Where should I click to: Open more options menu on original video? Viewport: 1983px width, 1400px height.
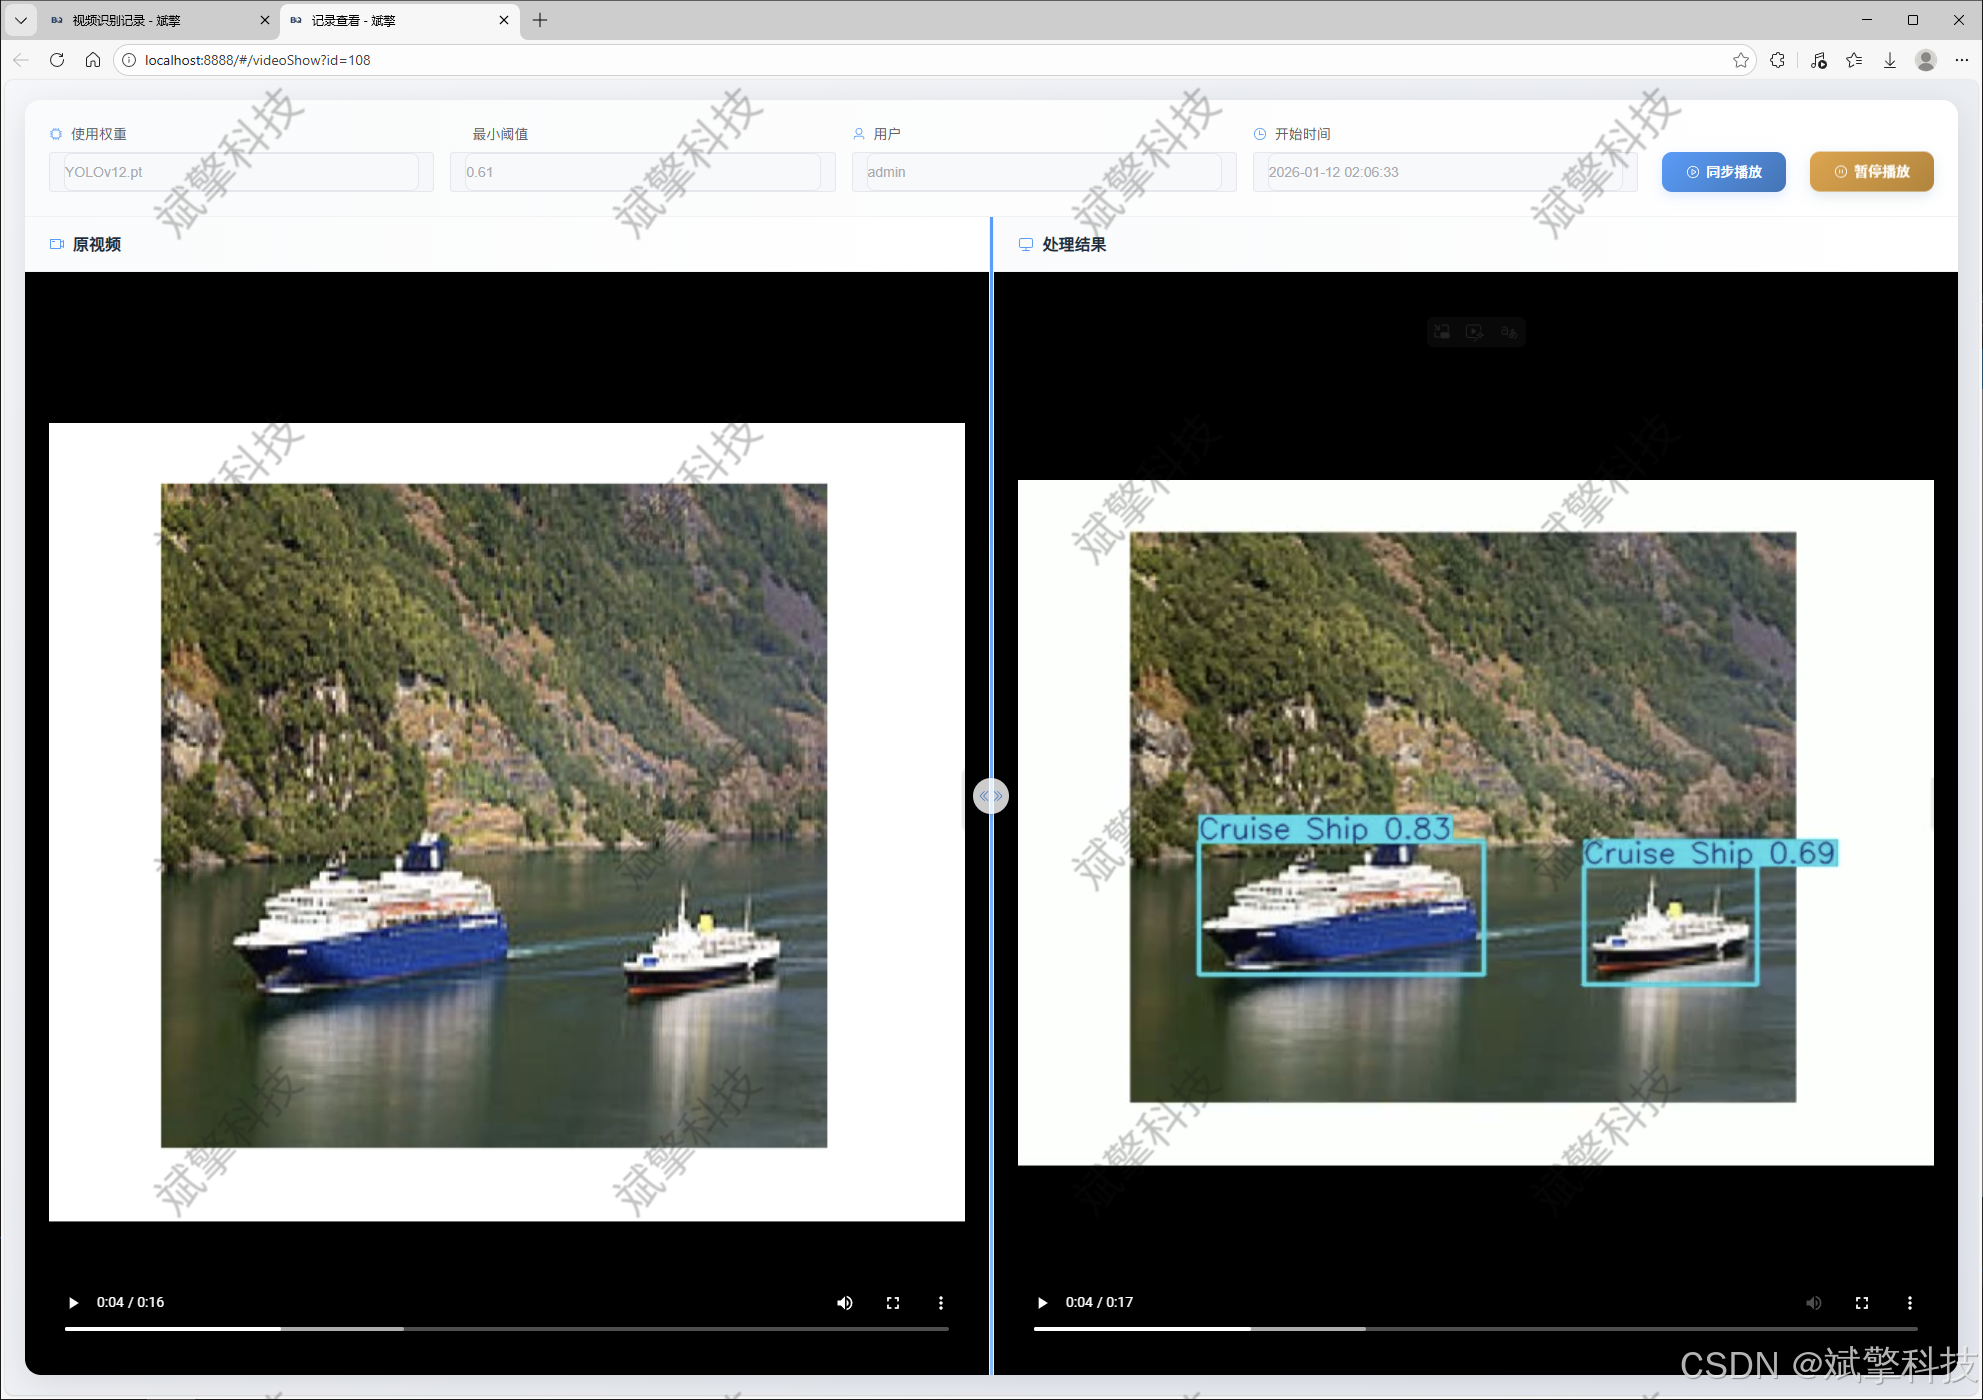coord(940,1302)
